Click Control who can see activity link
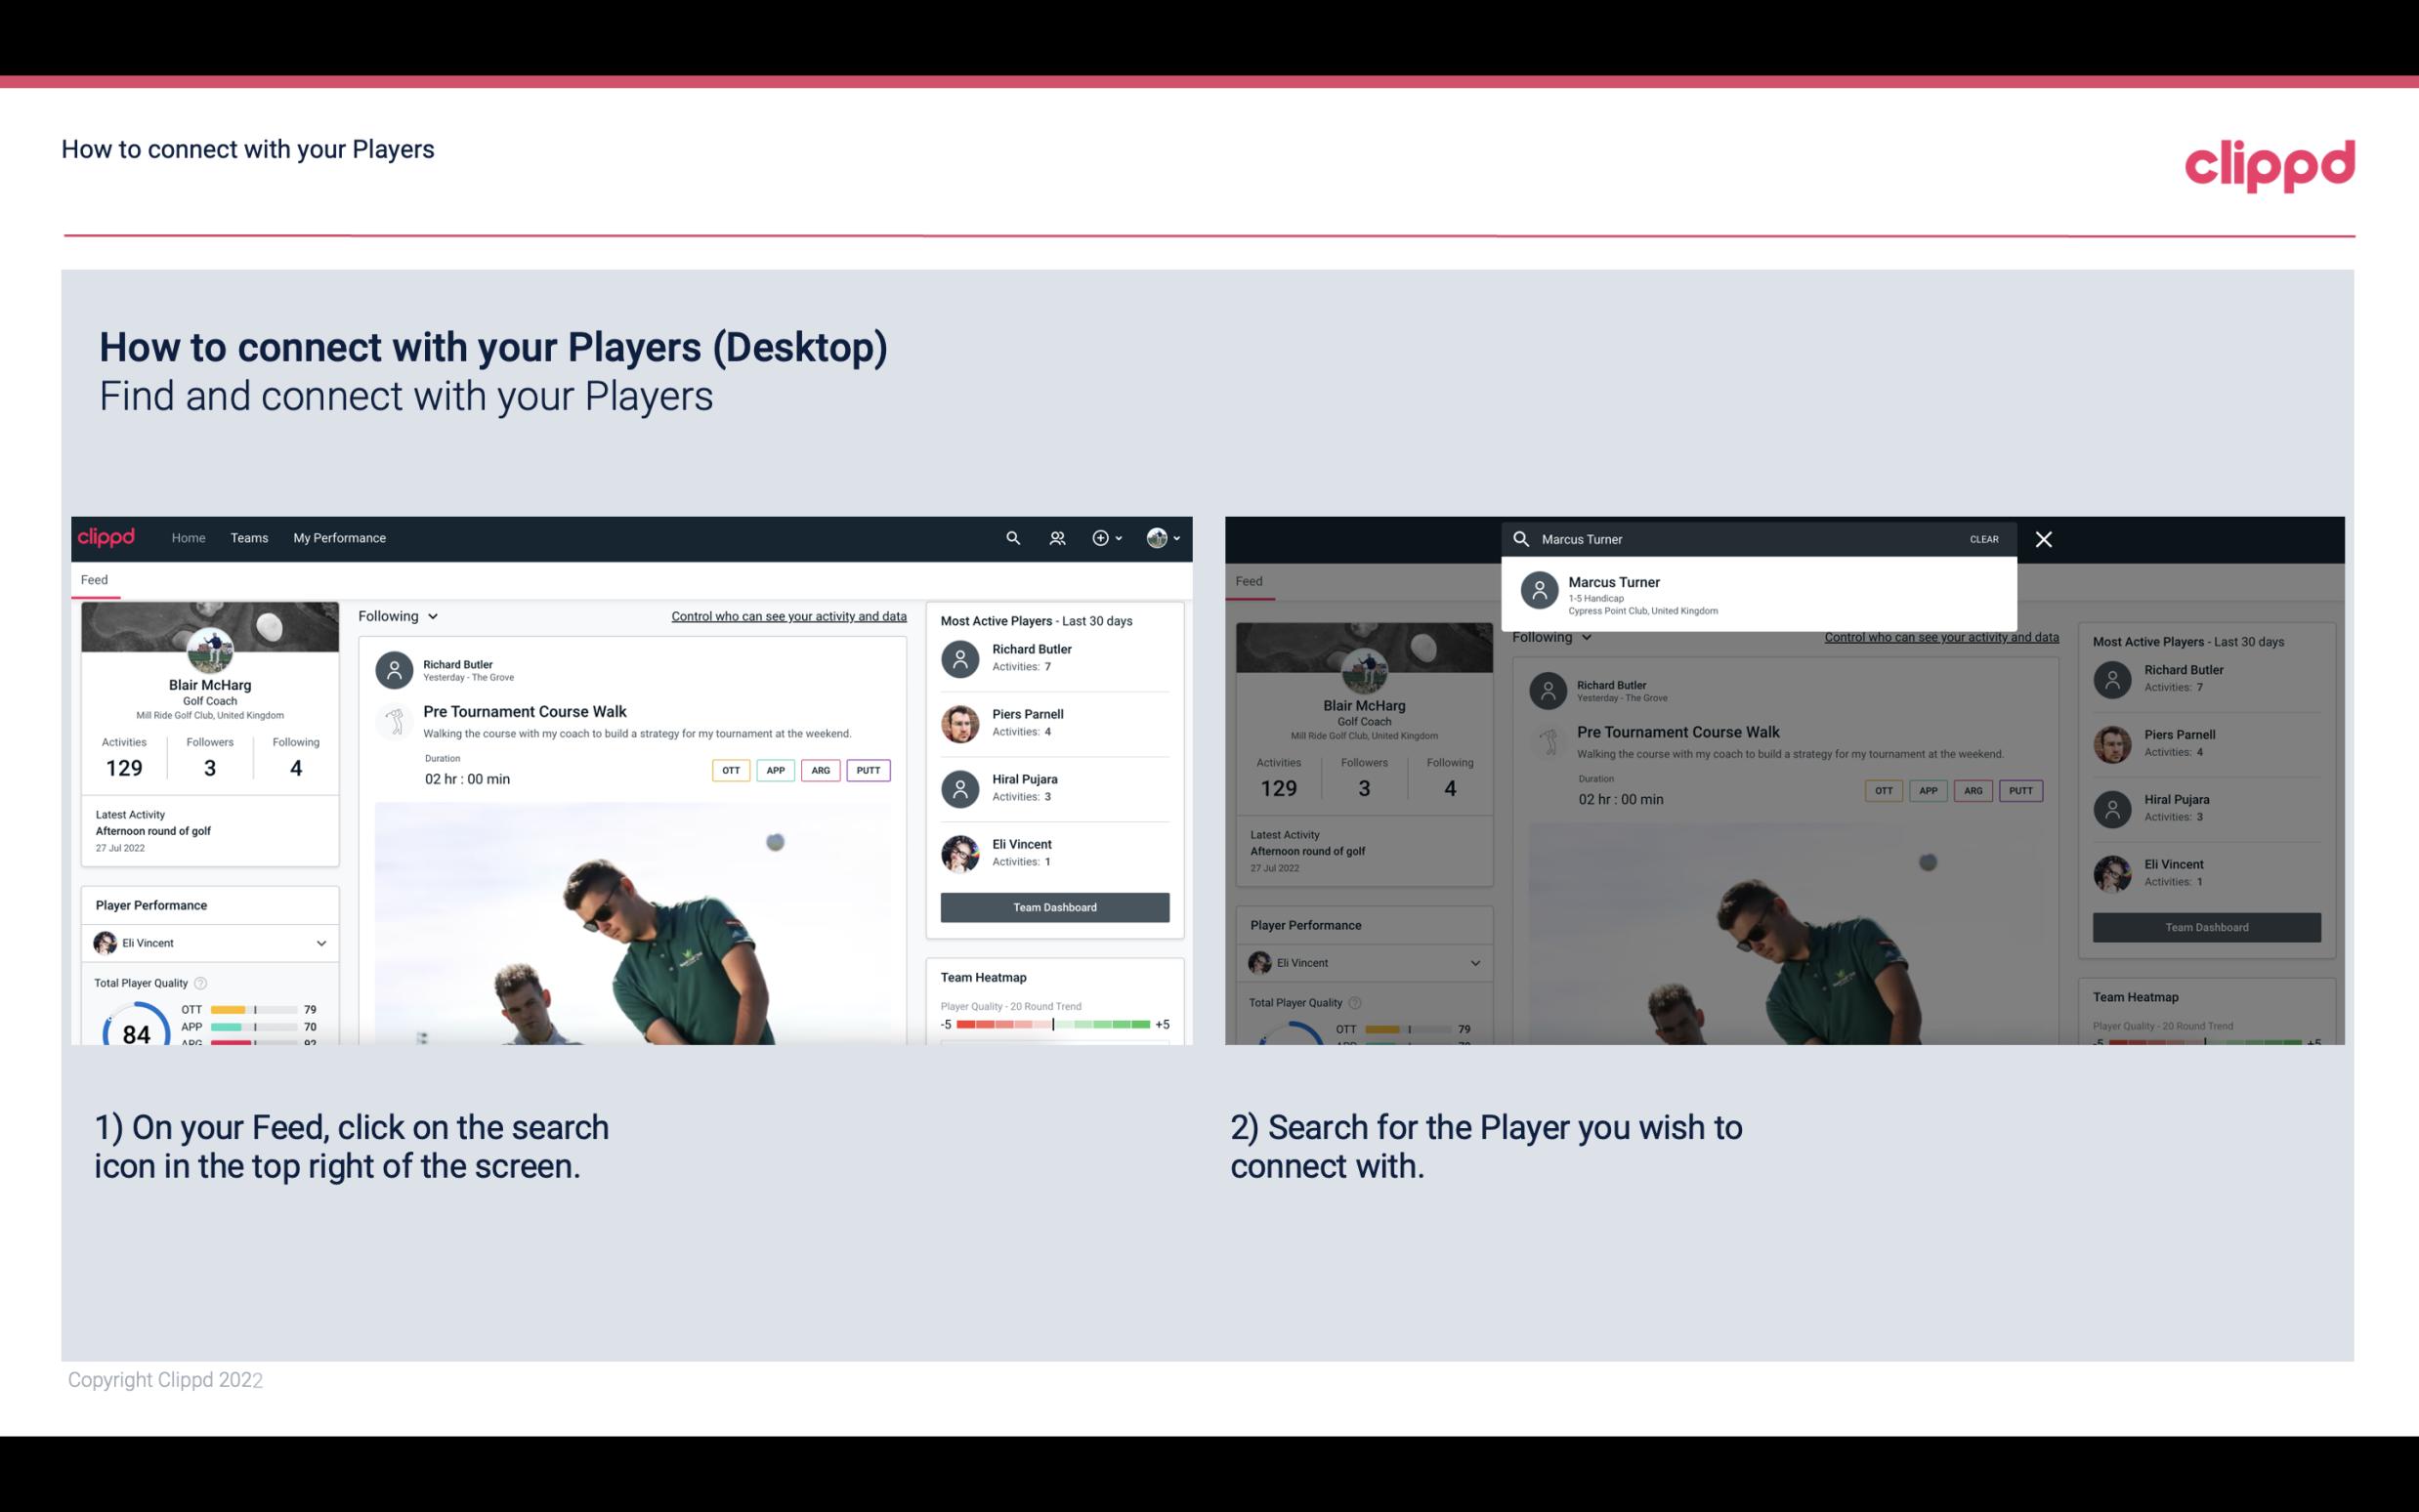Image resolution: width=2419 pixels, height=1512 pixels. tap(787, 615)
